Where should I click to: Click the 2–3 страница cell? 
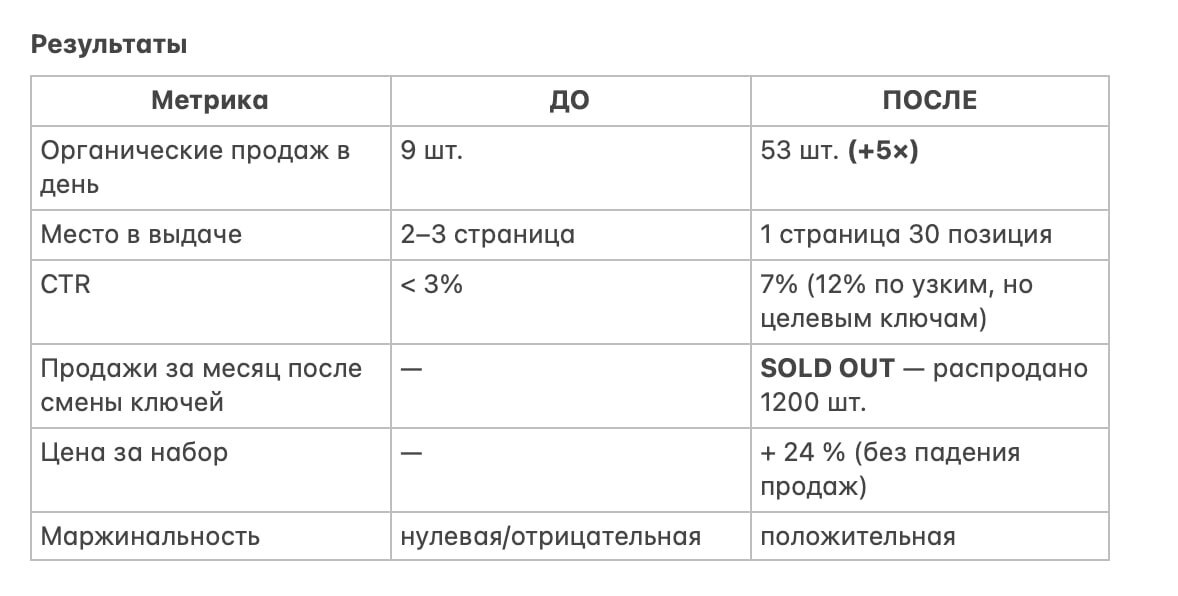tap(487, 235)
